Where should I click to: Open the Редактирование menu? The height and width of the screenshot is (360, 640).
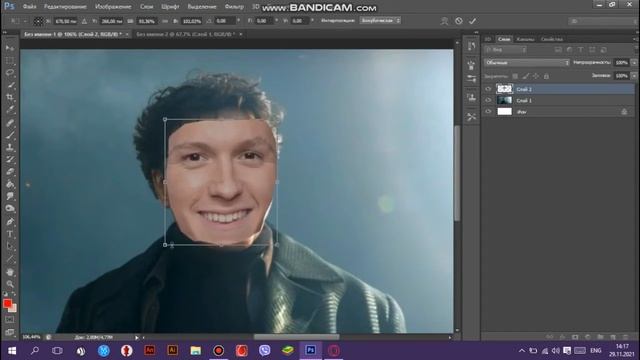click(65, 7)
